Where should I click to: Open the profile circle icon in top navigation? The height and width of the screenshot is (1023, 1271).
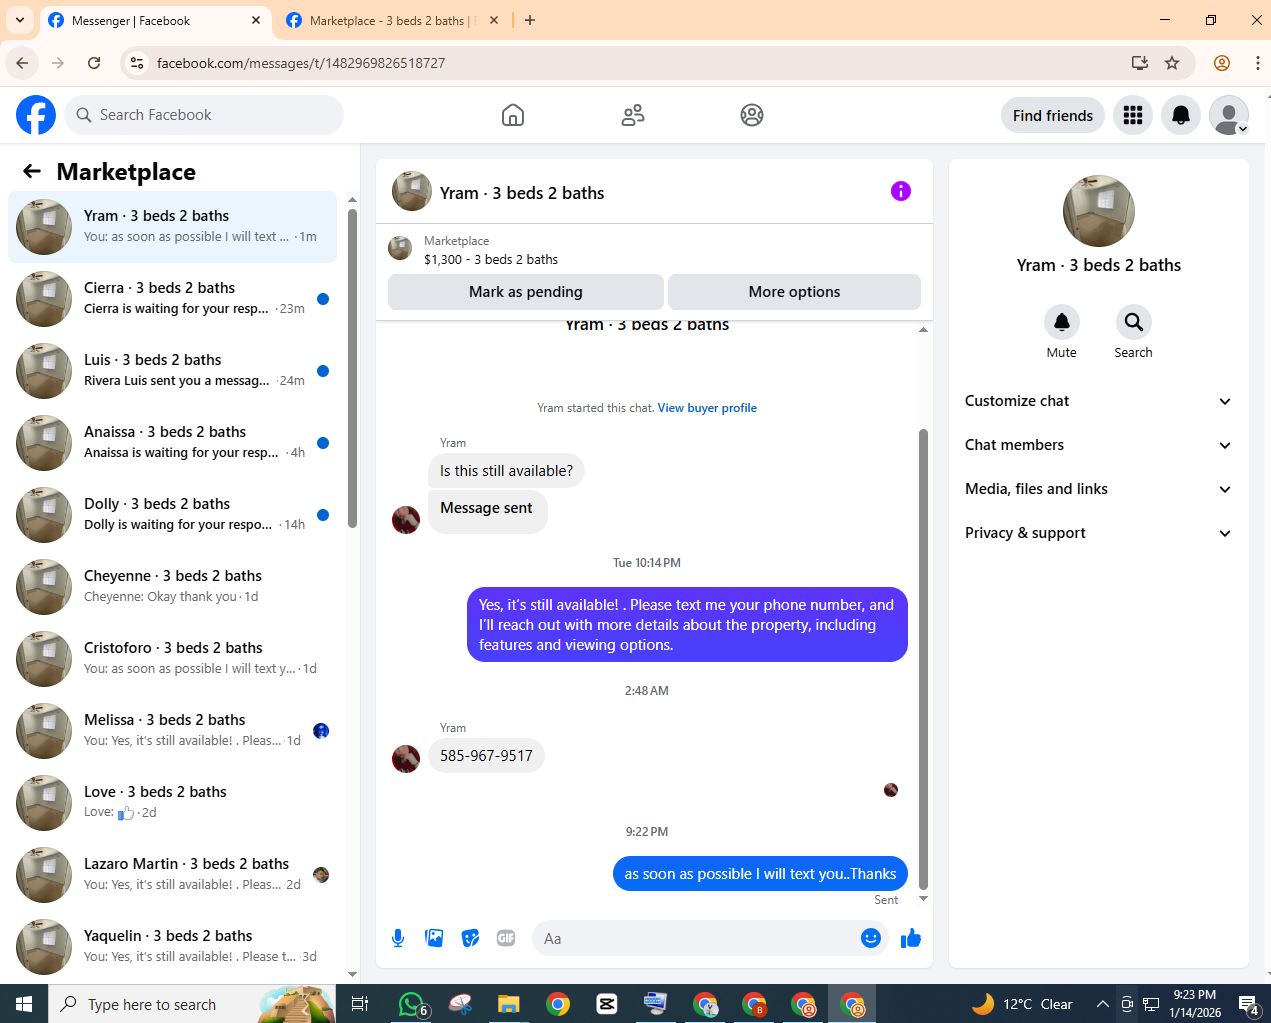[752, 115]
